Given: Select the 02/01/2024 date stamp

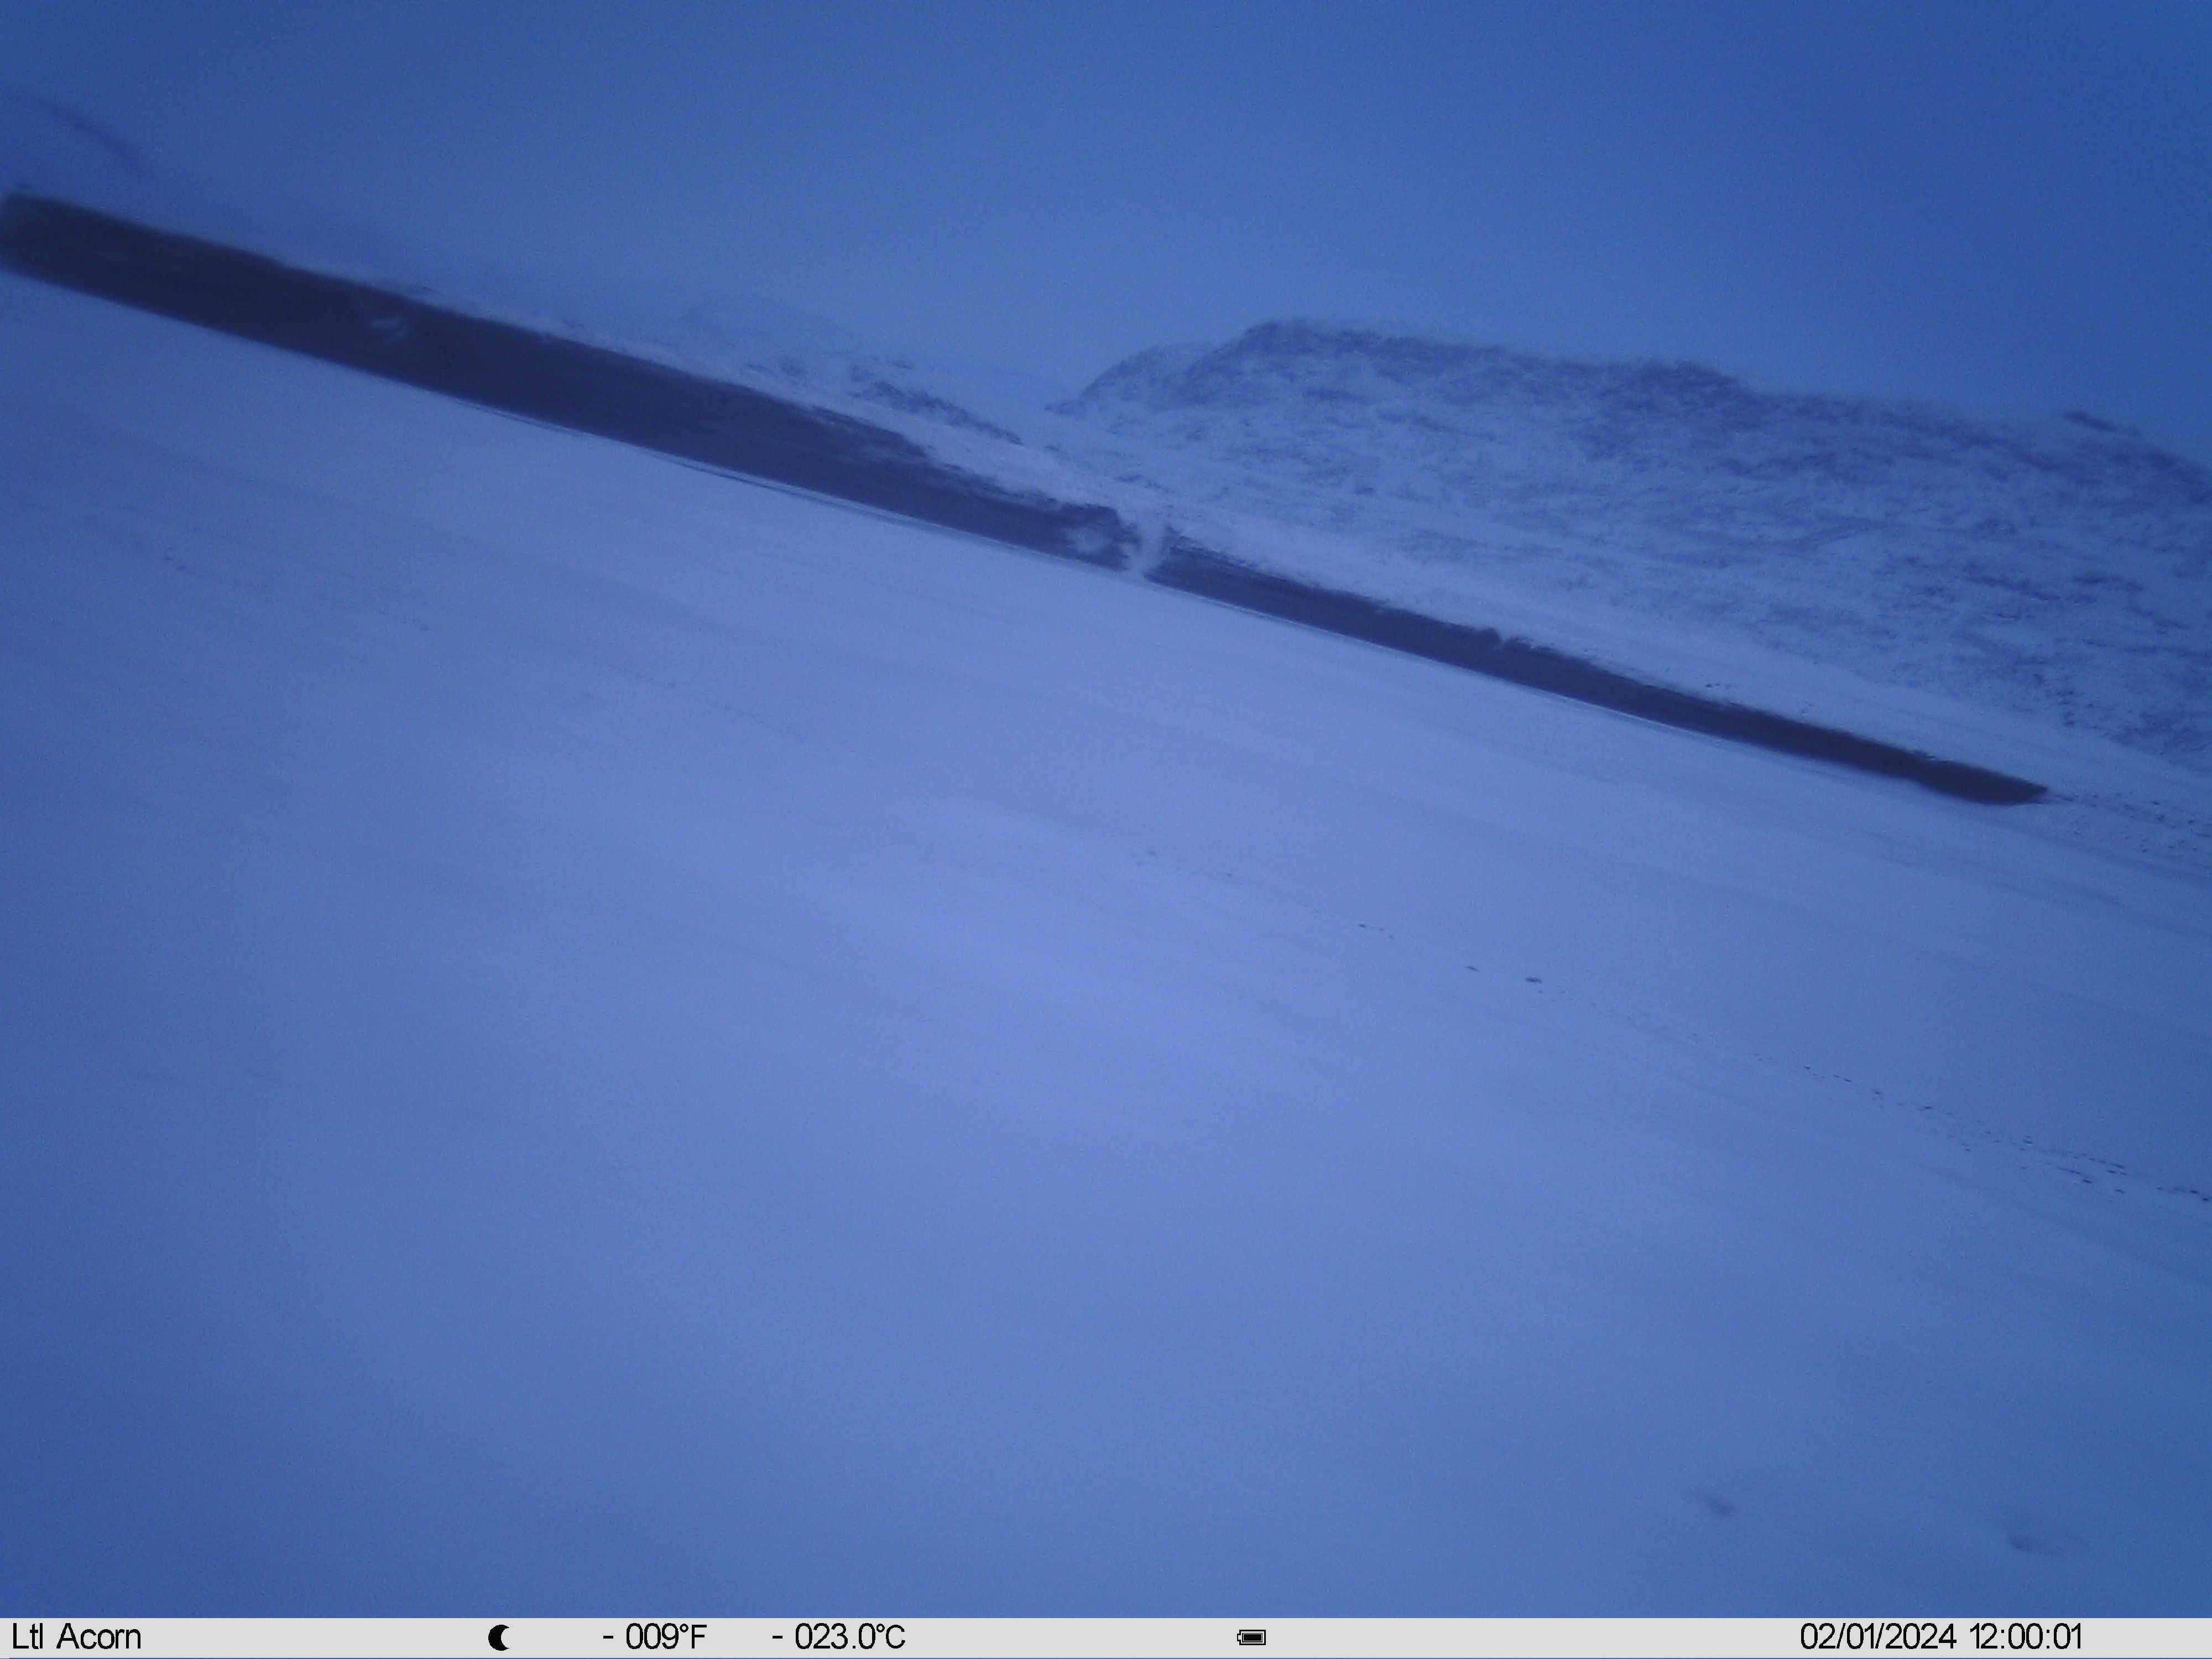Looking at the screenshot, I should tap(1878, 1637).
